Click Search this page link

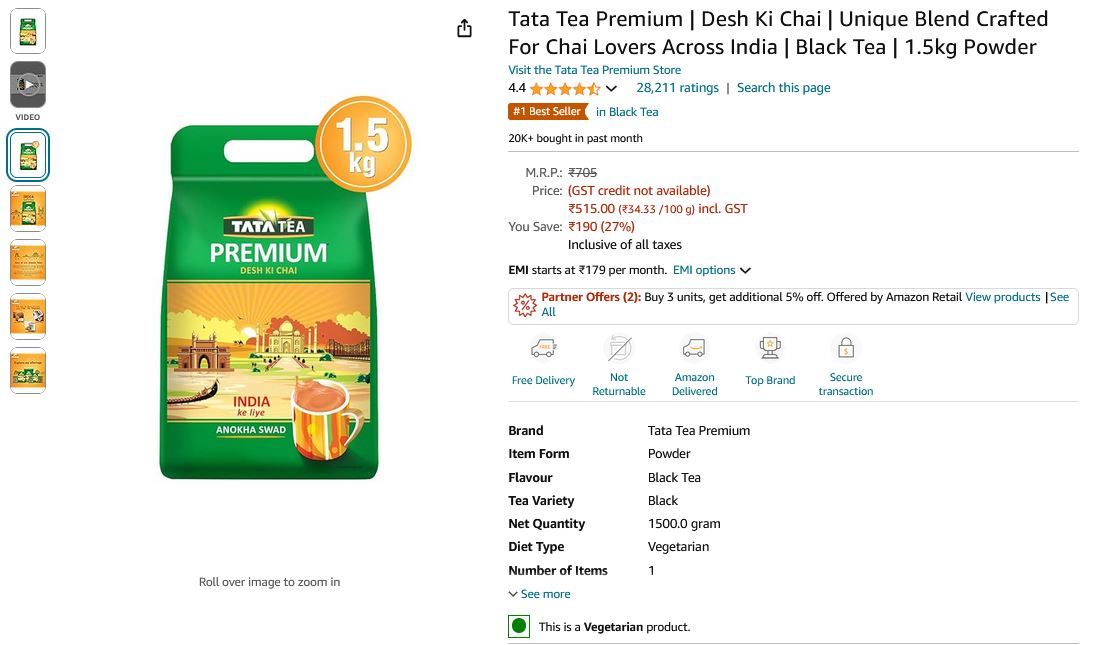click(x=783, y=88)
